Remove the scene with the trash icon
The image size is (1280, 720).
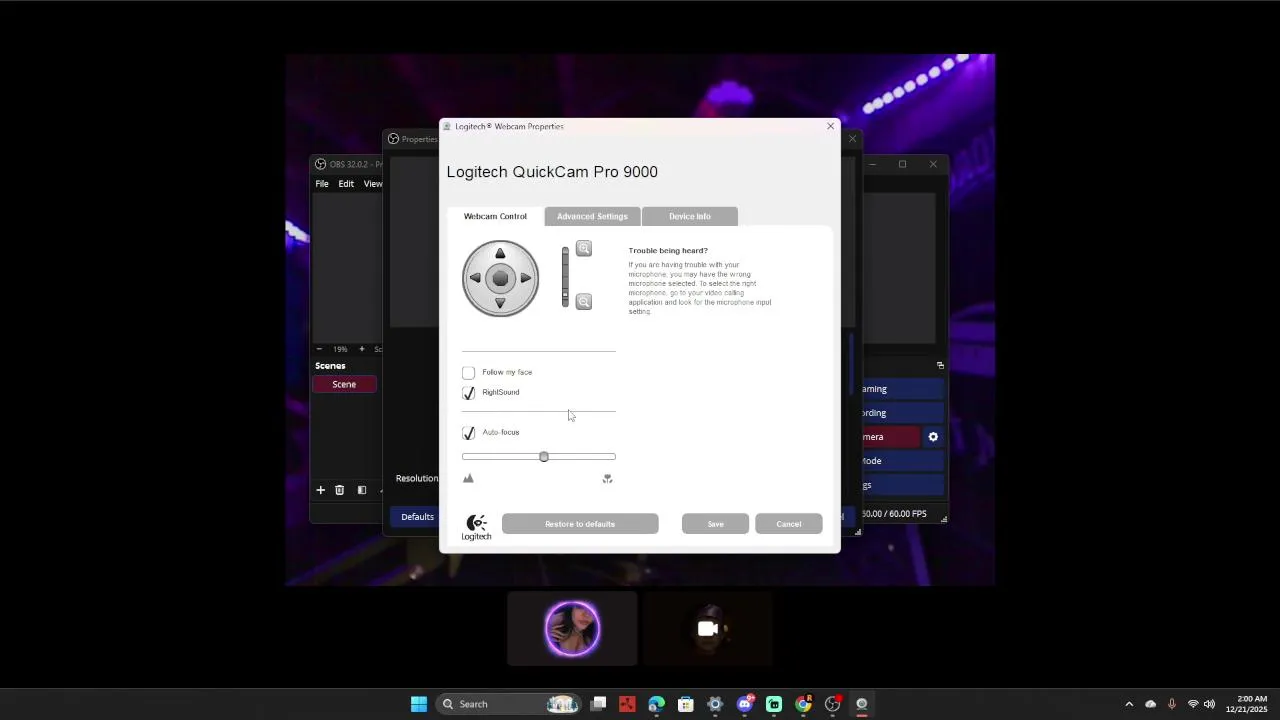tap(340, 490)
